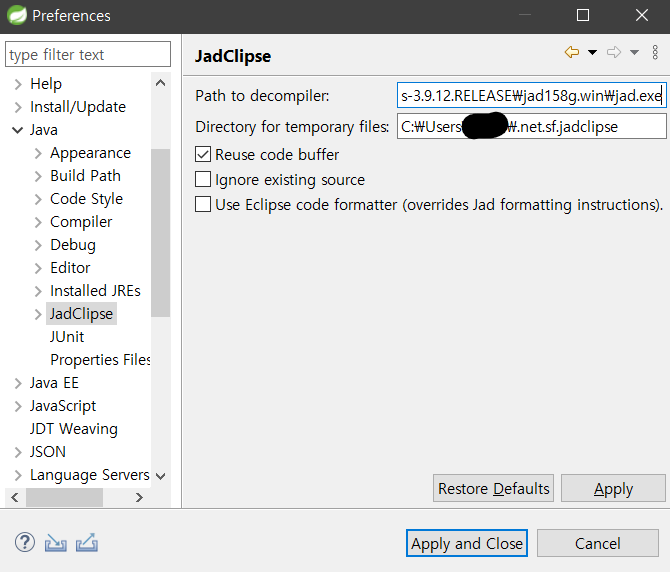This screenshot has height=572, width=670.
Task: Click the help question mark icon
Action: [25, 543]
